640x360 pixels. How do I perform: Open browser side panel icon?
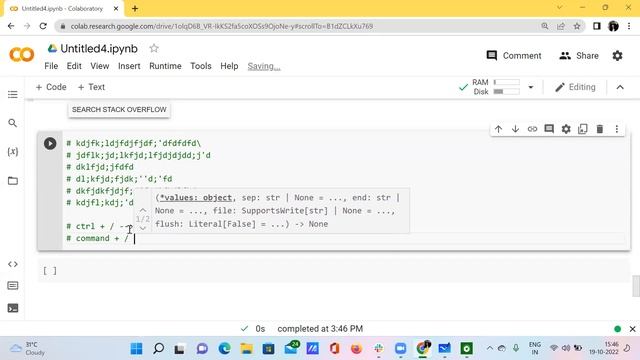pyautogui.click(x=597, y=26)
